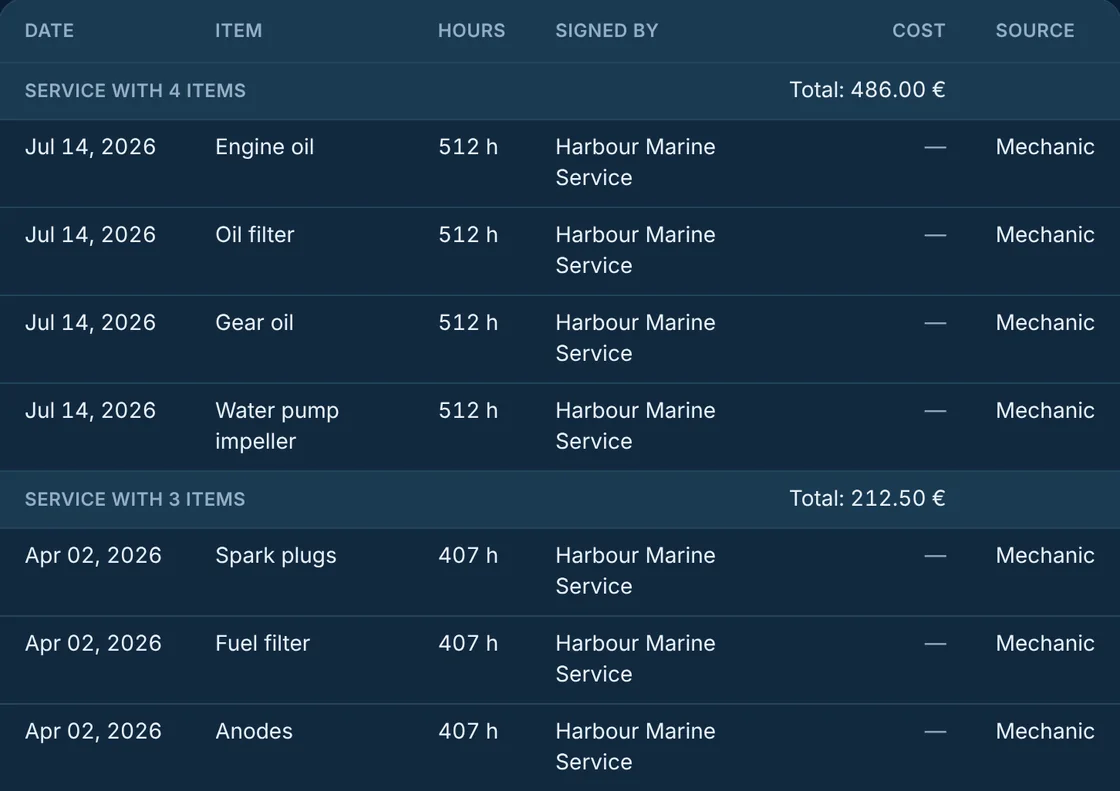Screen dimensions: 1120x791
Task: Click the 512 h value for Oil filter
Action: coord(468,235)
